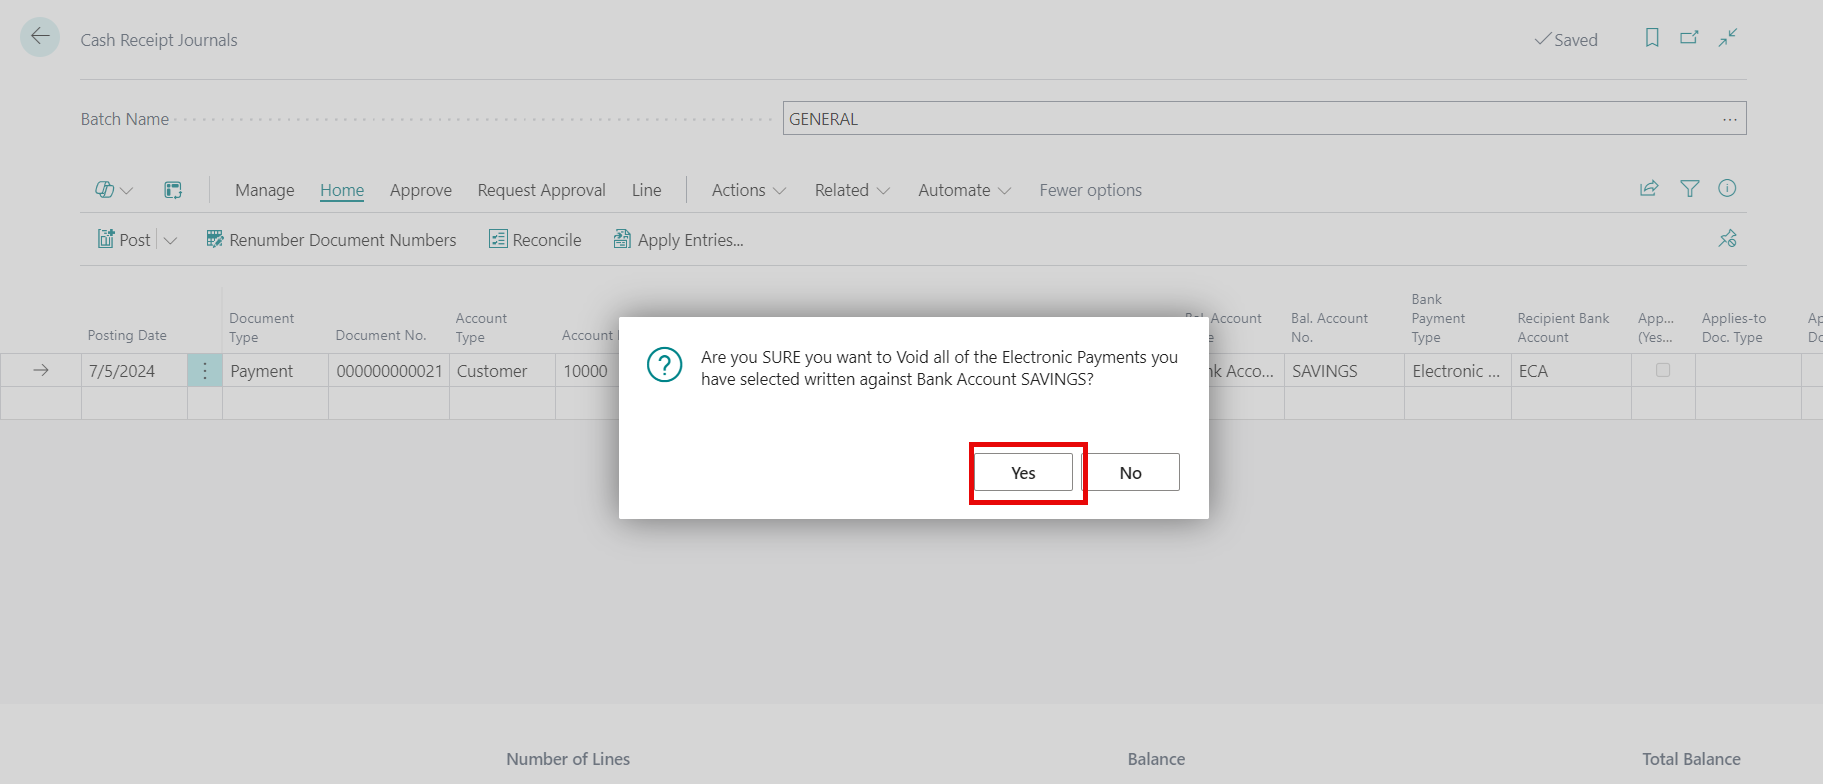Viewport: 1823px width, 784px height.
Task: Decline voiding with No button
Action: [x=1130, y=472]
